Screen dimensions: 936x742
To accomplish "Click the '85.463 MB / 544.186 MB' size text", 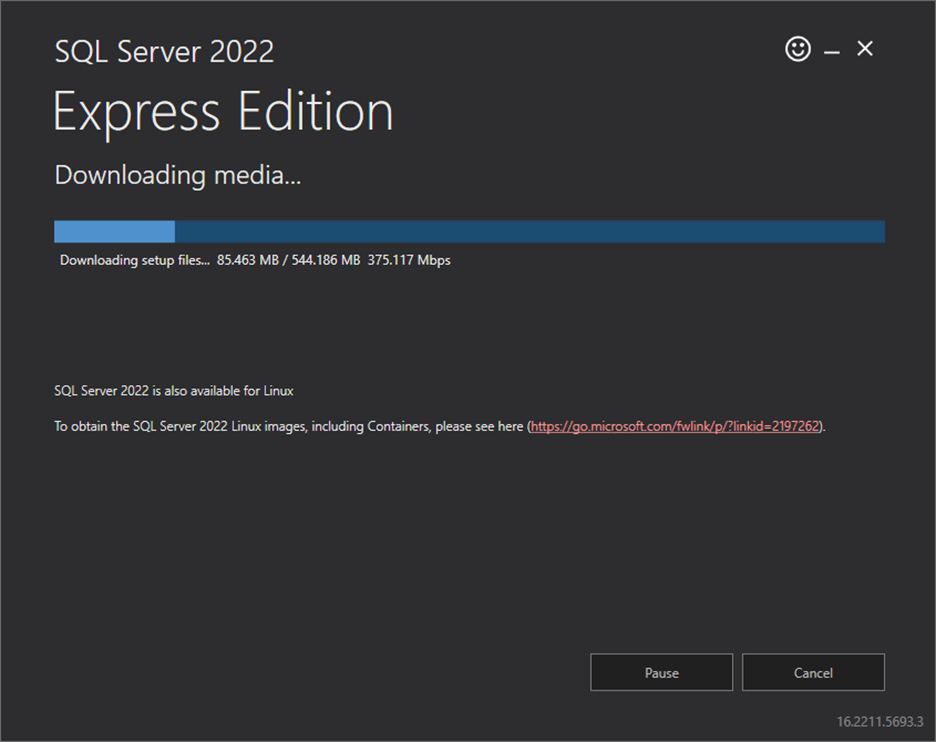I will (288, 260).
